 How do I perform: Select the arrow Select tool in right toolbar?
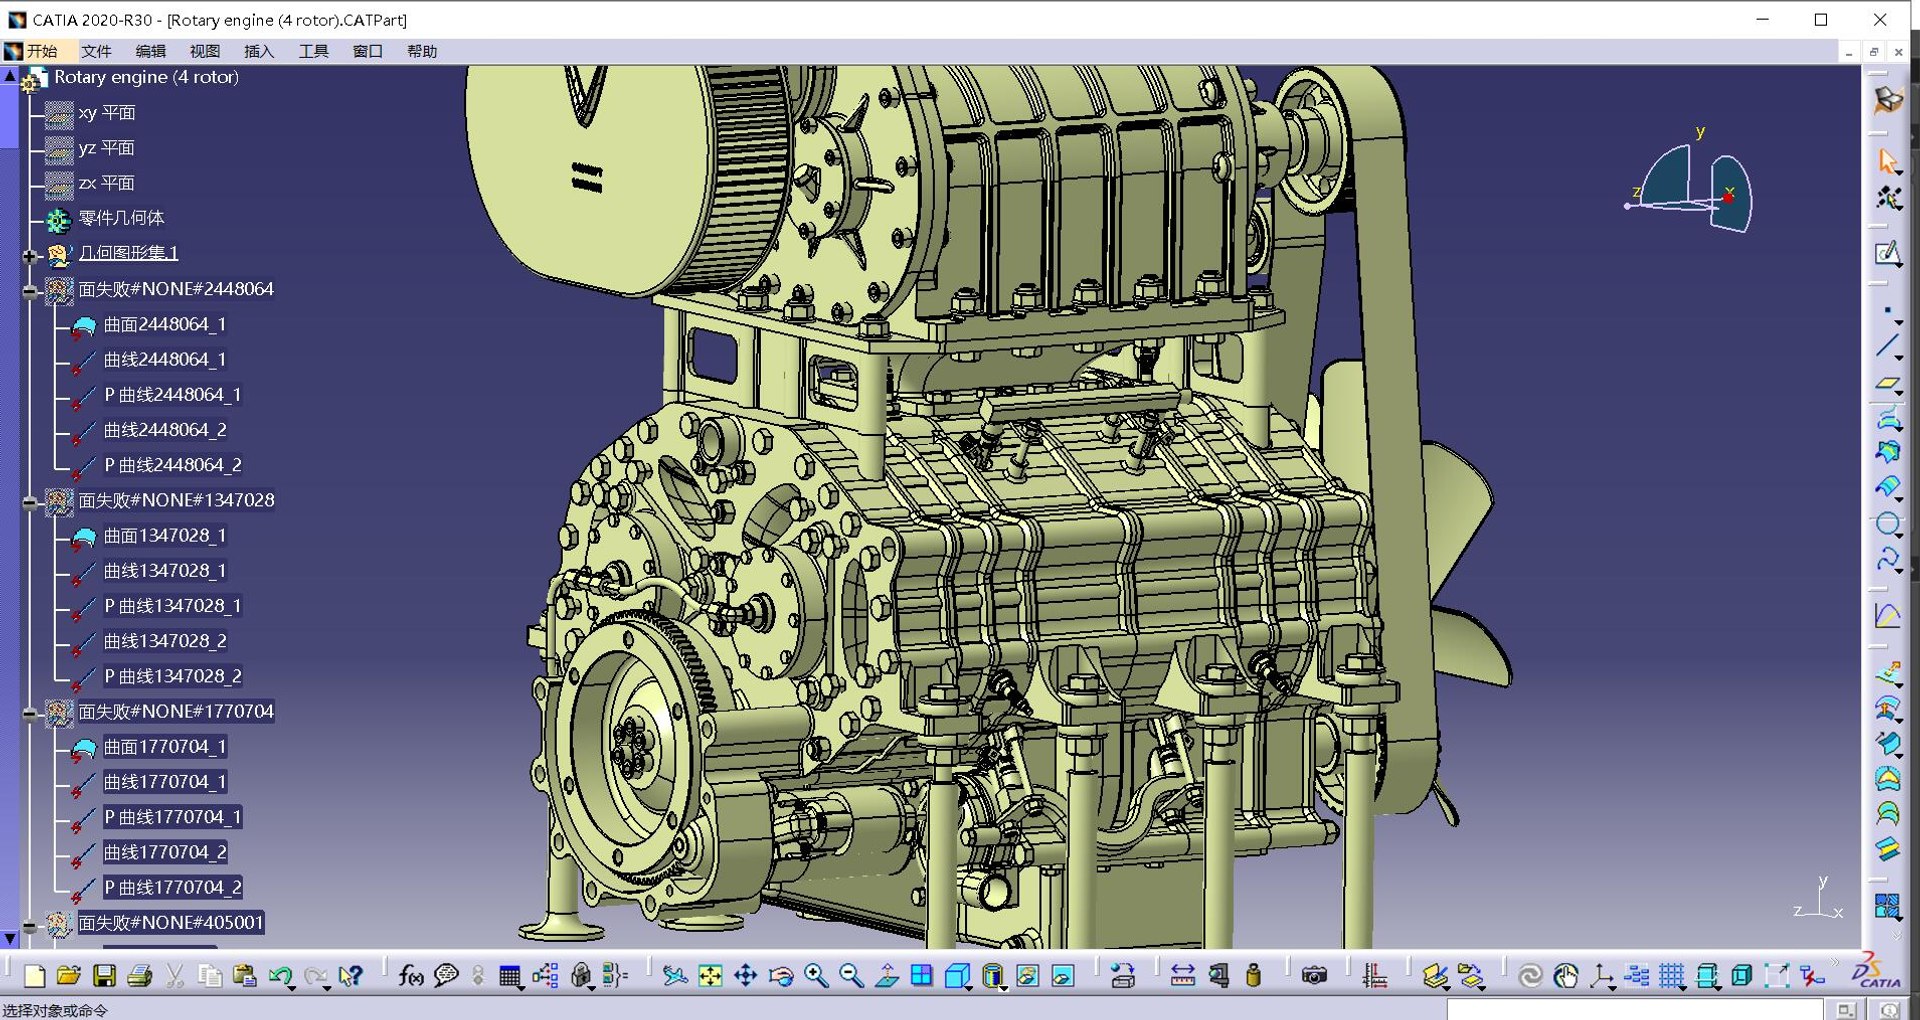(1887, 161)
